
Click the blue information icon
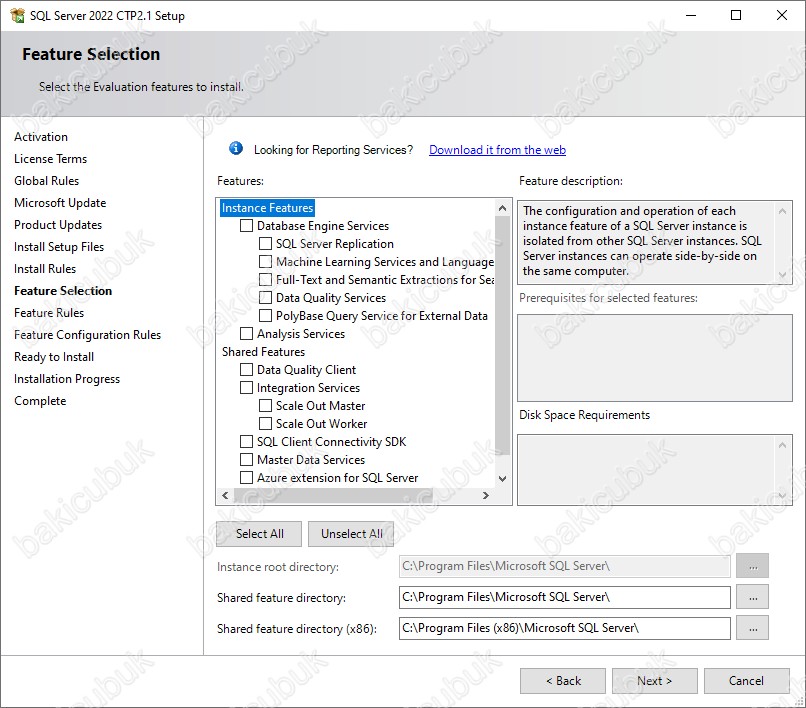235,149
